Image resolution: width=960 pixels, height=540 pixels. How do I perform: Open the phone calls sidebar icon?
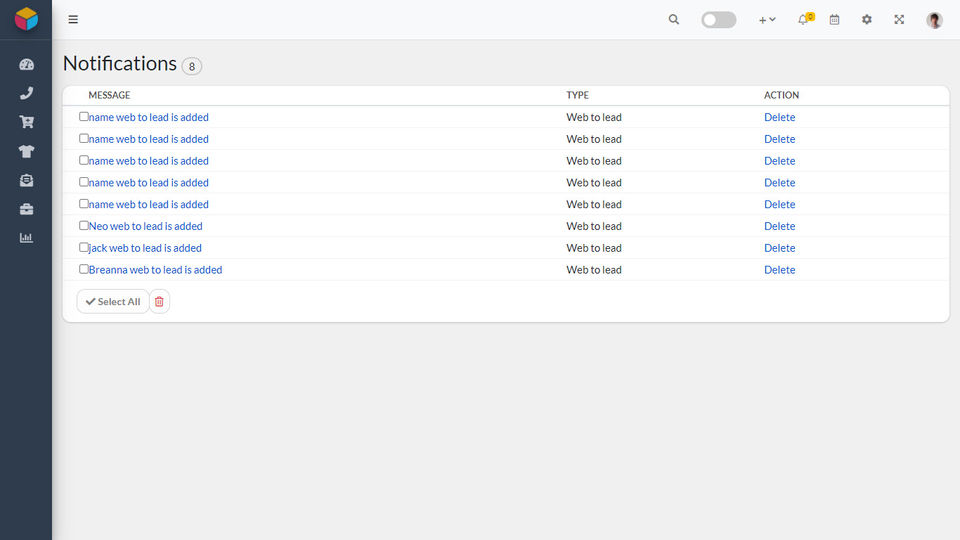pos(26,93)
